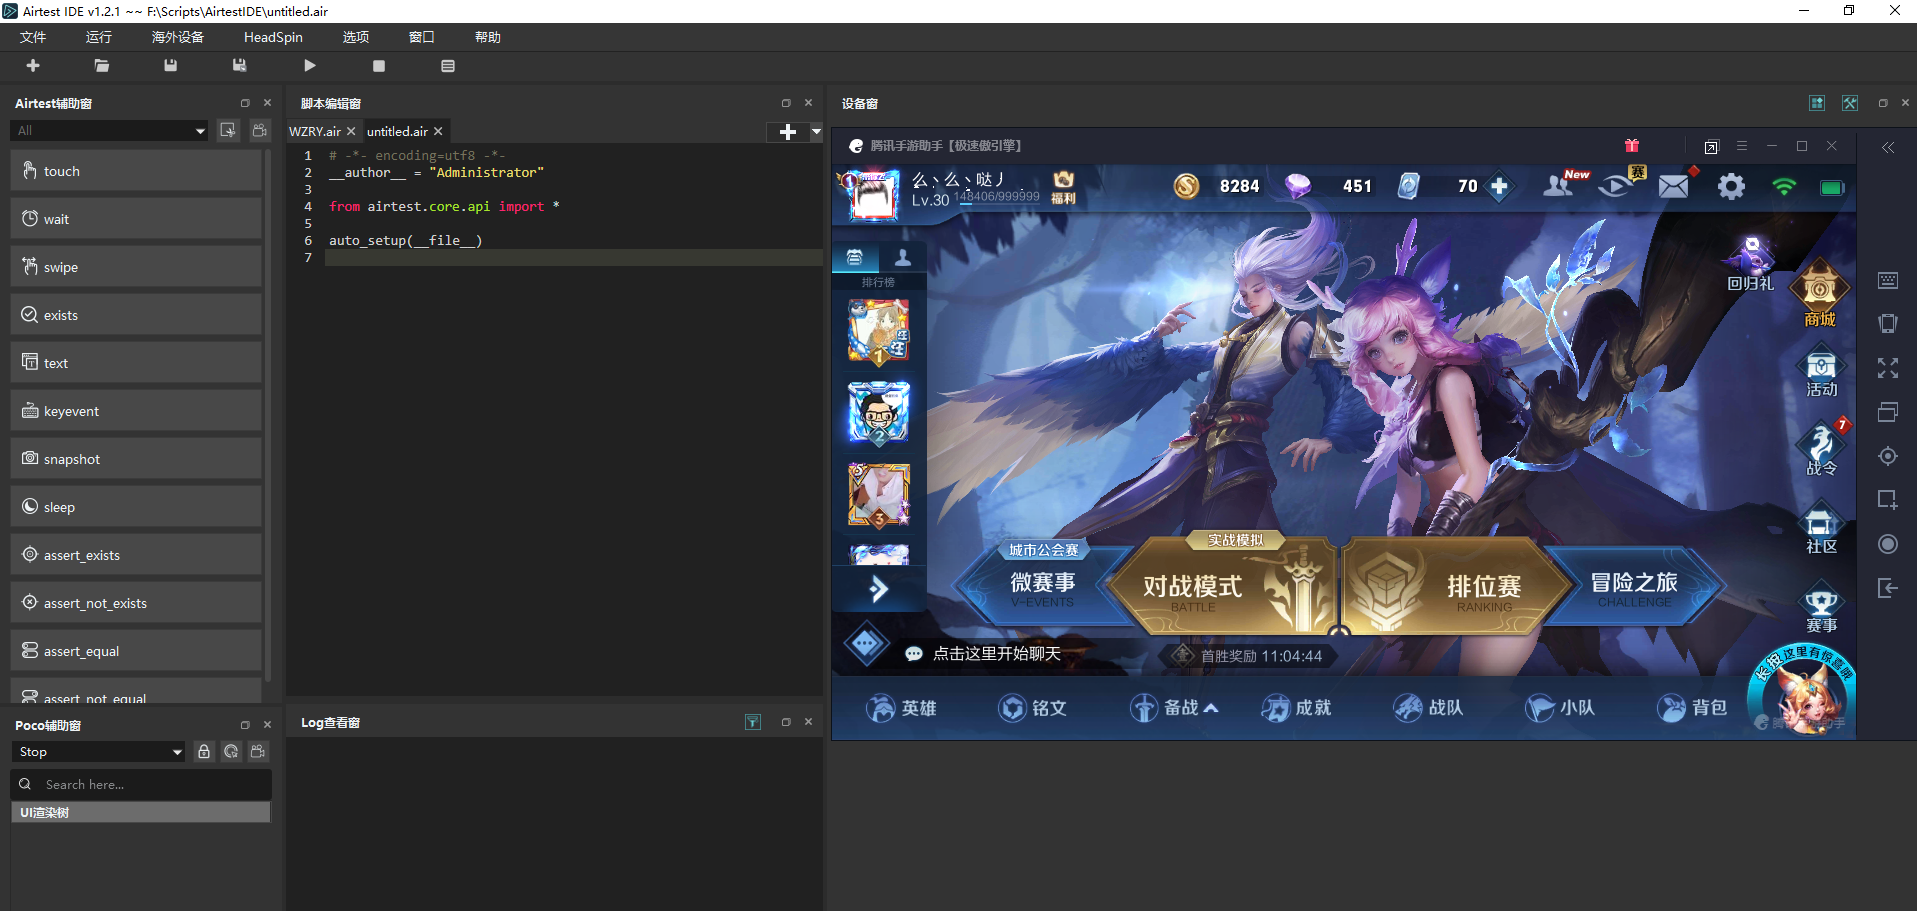Open the 窗口 menu
The height and width of the screenshot is (911, 1917).
(x=422, y=37)
